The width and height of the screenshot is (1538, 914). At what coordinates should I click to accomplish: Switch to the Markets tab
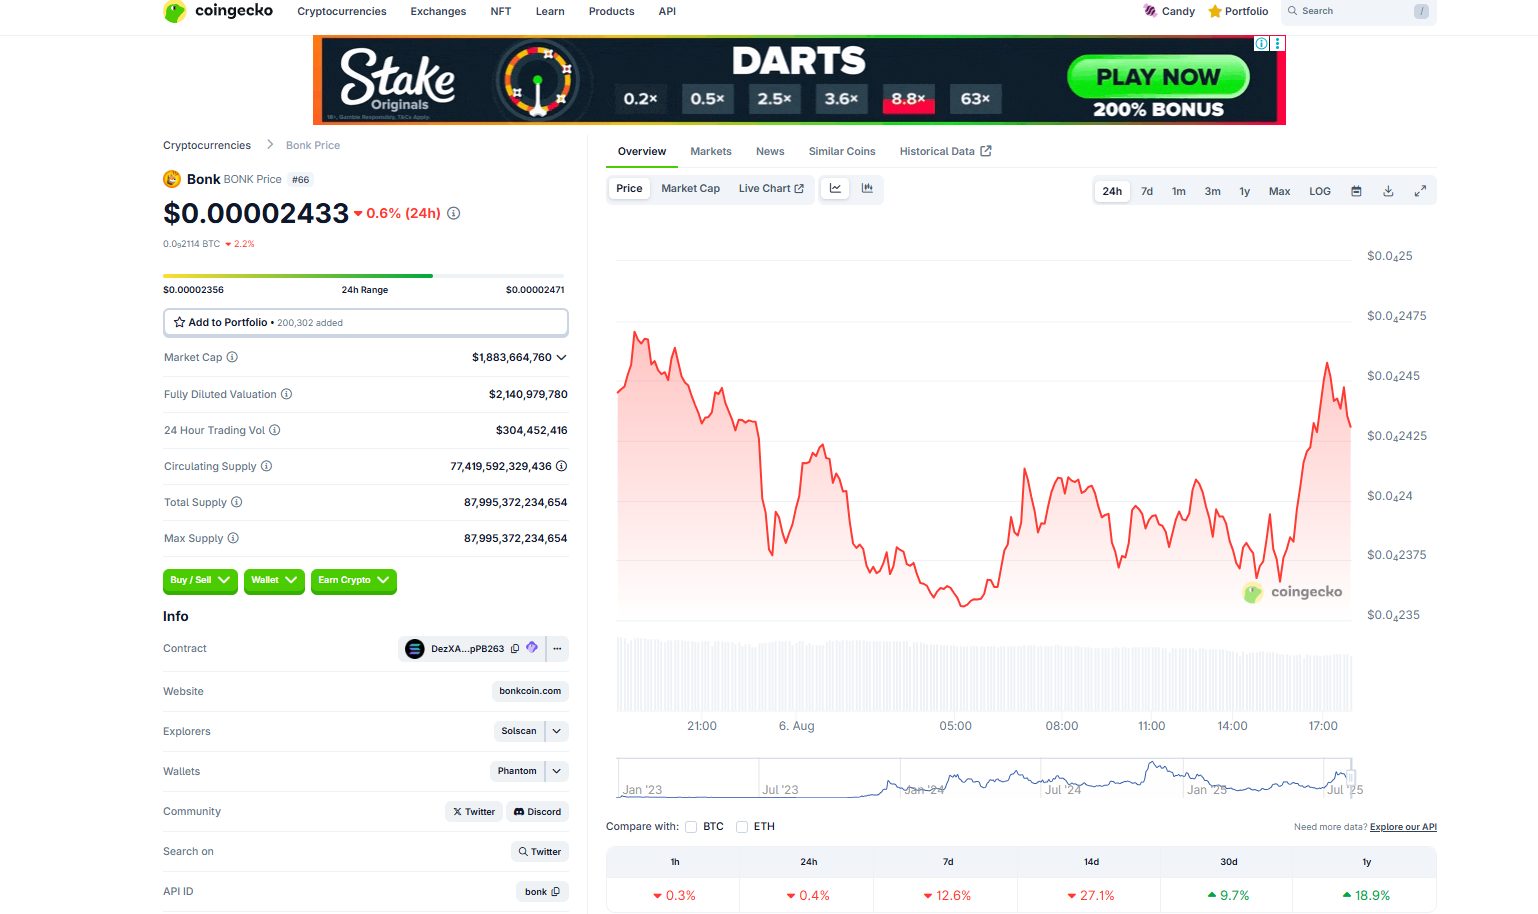pyautogui.click(x=710, y=151)
